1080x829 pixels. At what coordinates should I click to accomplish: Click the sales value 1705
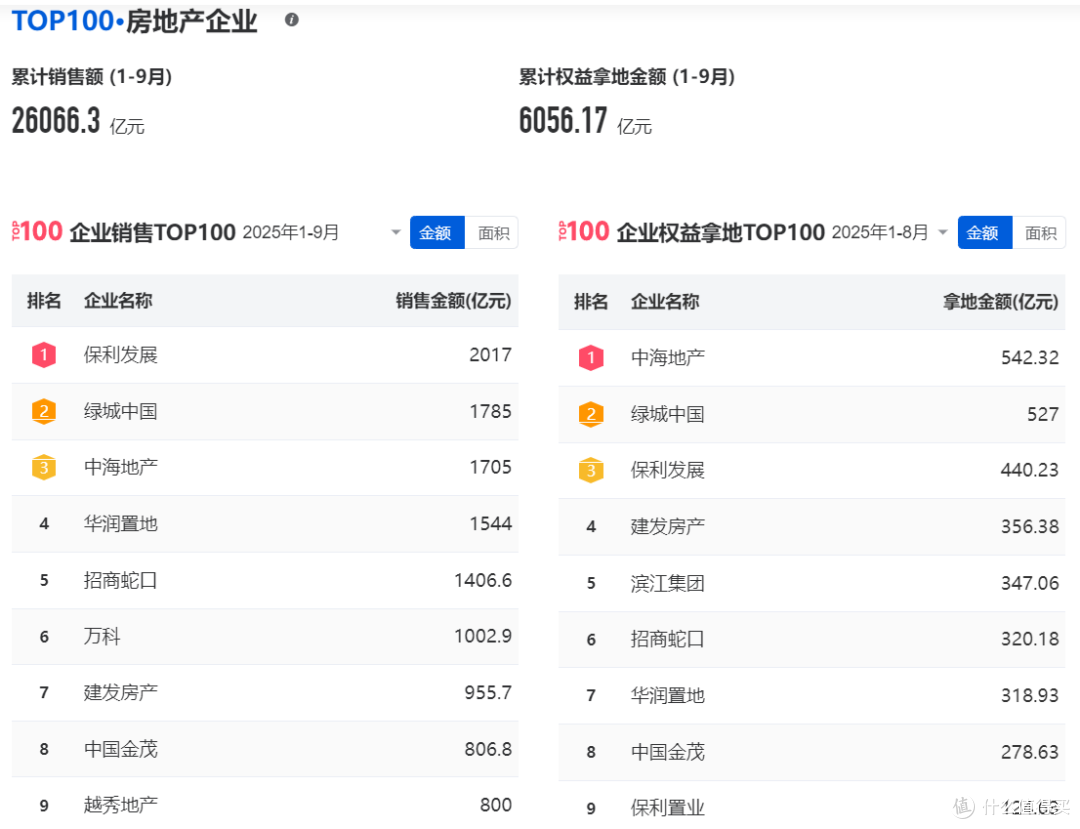point(490,468)
